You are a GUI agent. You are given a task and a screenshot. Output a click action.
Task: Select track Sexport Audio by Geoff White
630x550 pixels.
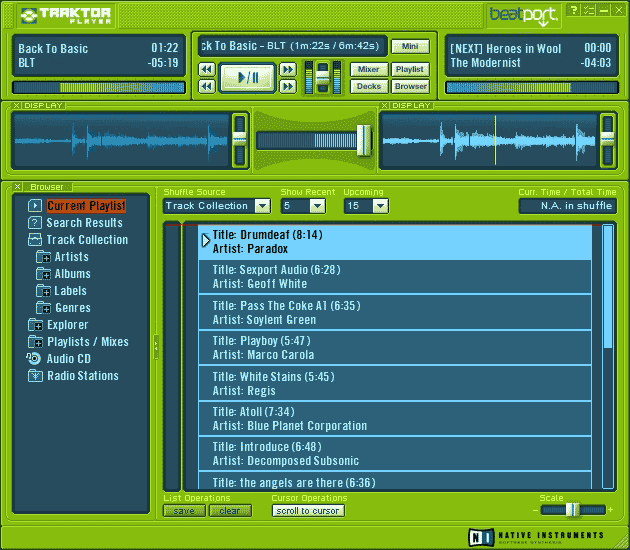click(395, 276)
